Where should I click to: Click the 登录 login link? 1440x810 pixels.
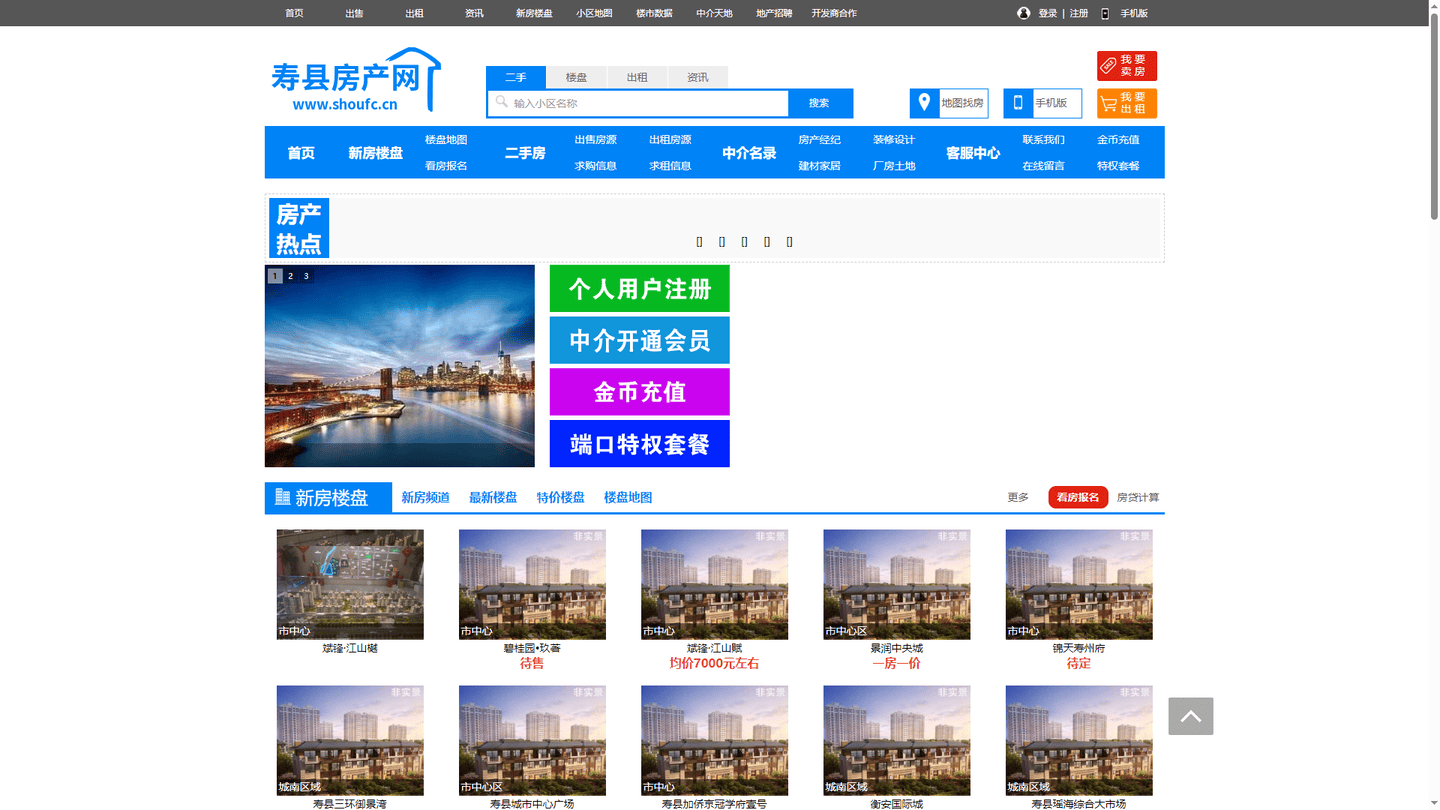1047,13
